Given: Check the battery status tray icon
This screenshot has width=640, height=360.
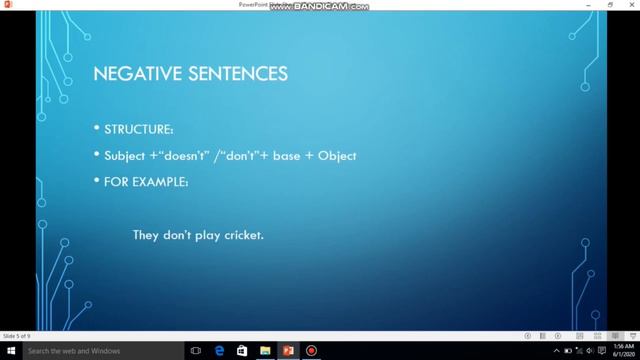Looking at the screenshot, I should [x=568, y=351].
